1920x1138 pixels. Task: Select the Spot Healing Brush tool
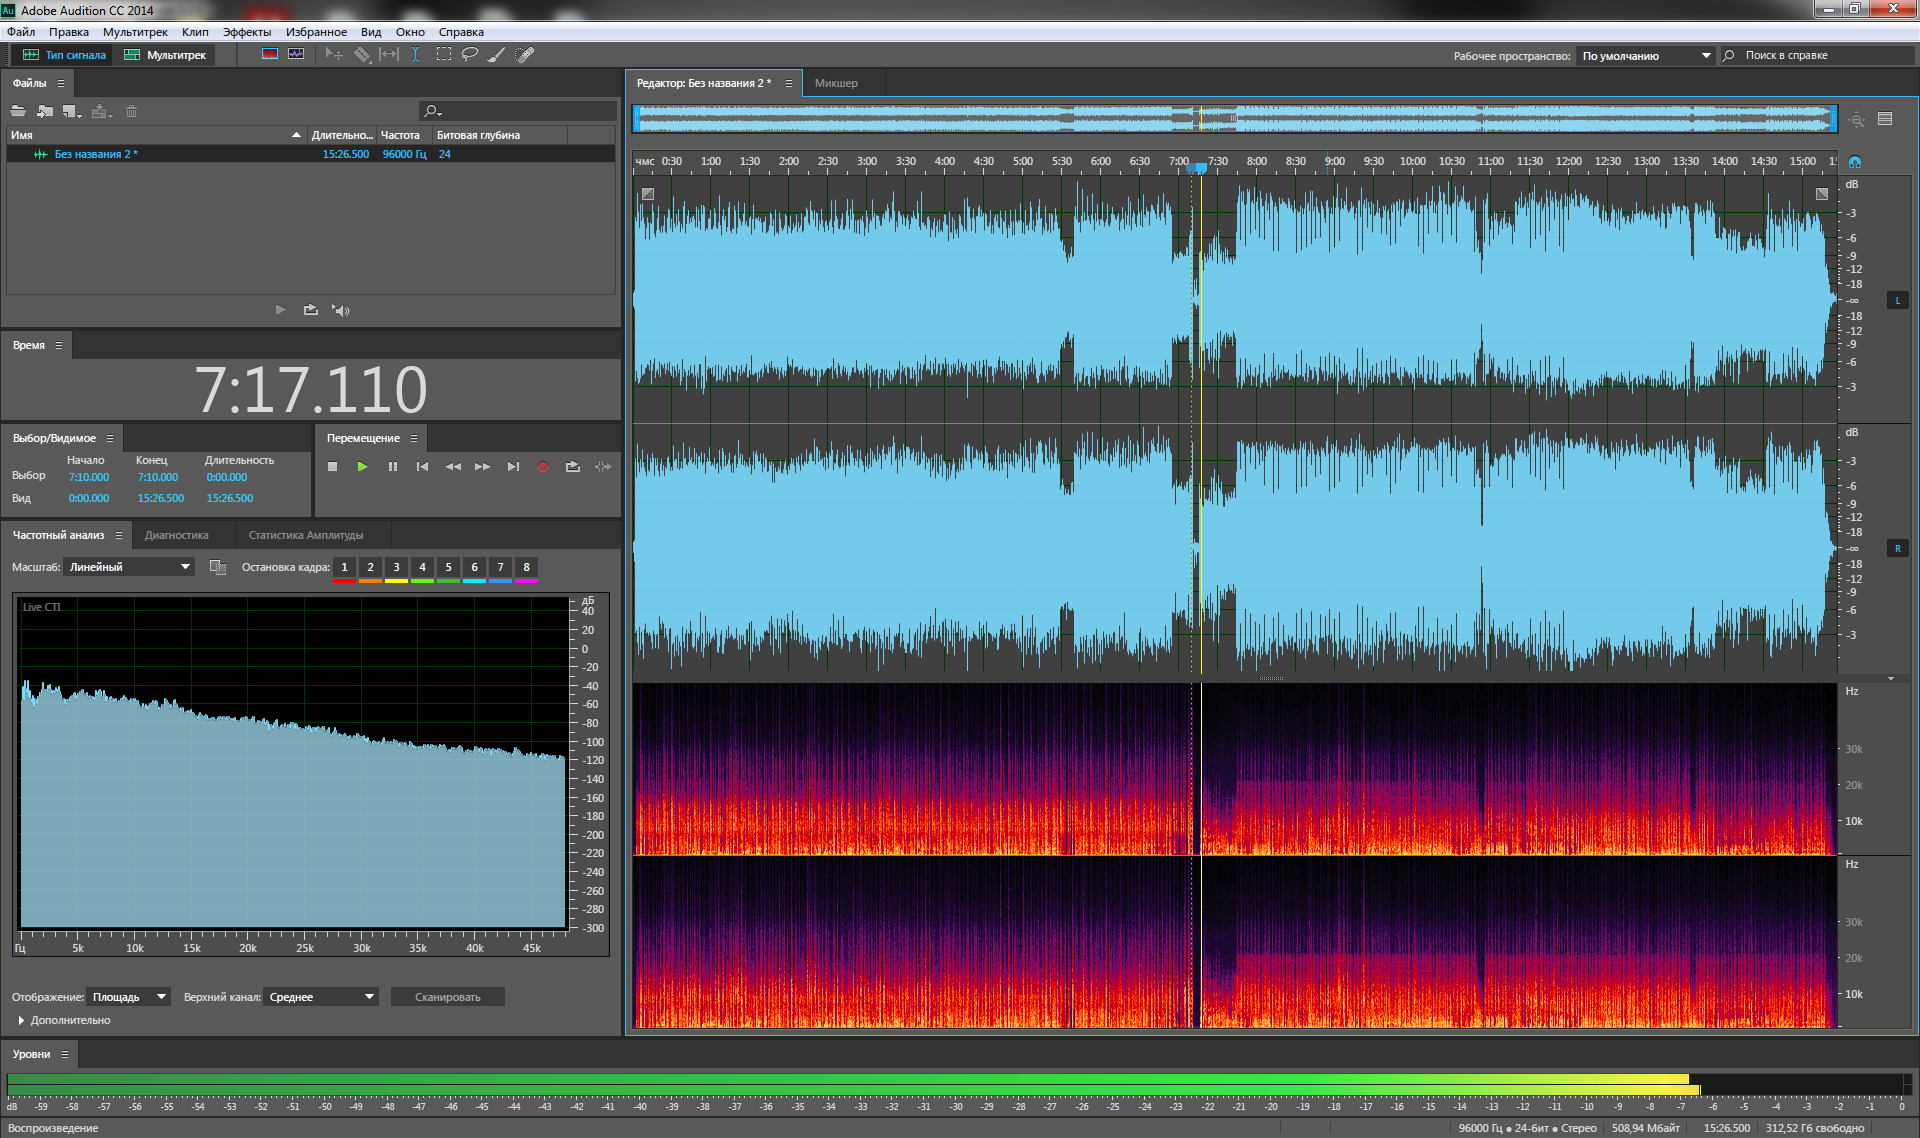524,55
